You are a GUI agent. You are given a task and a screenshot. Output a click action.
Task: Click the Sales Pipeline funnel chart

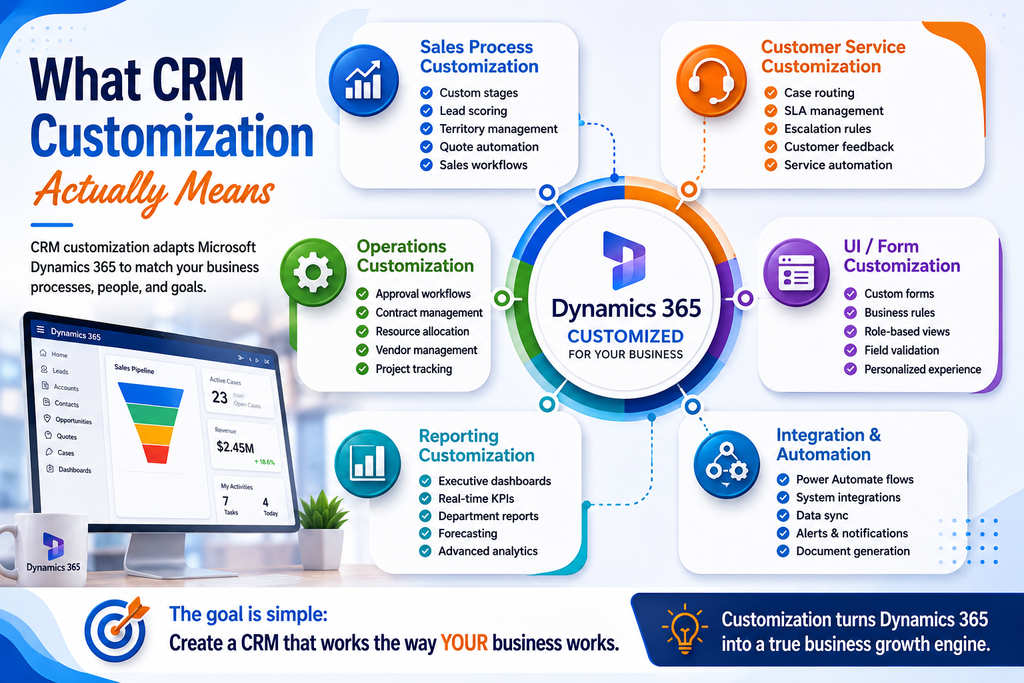click(x=151, y=422)
